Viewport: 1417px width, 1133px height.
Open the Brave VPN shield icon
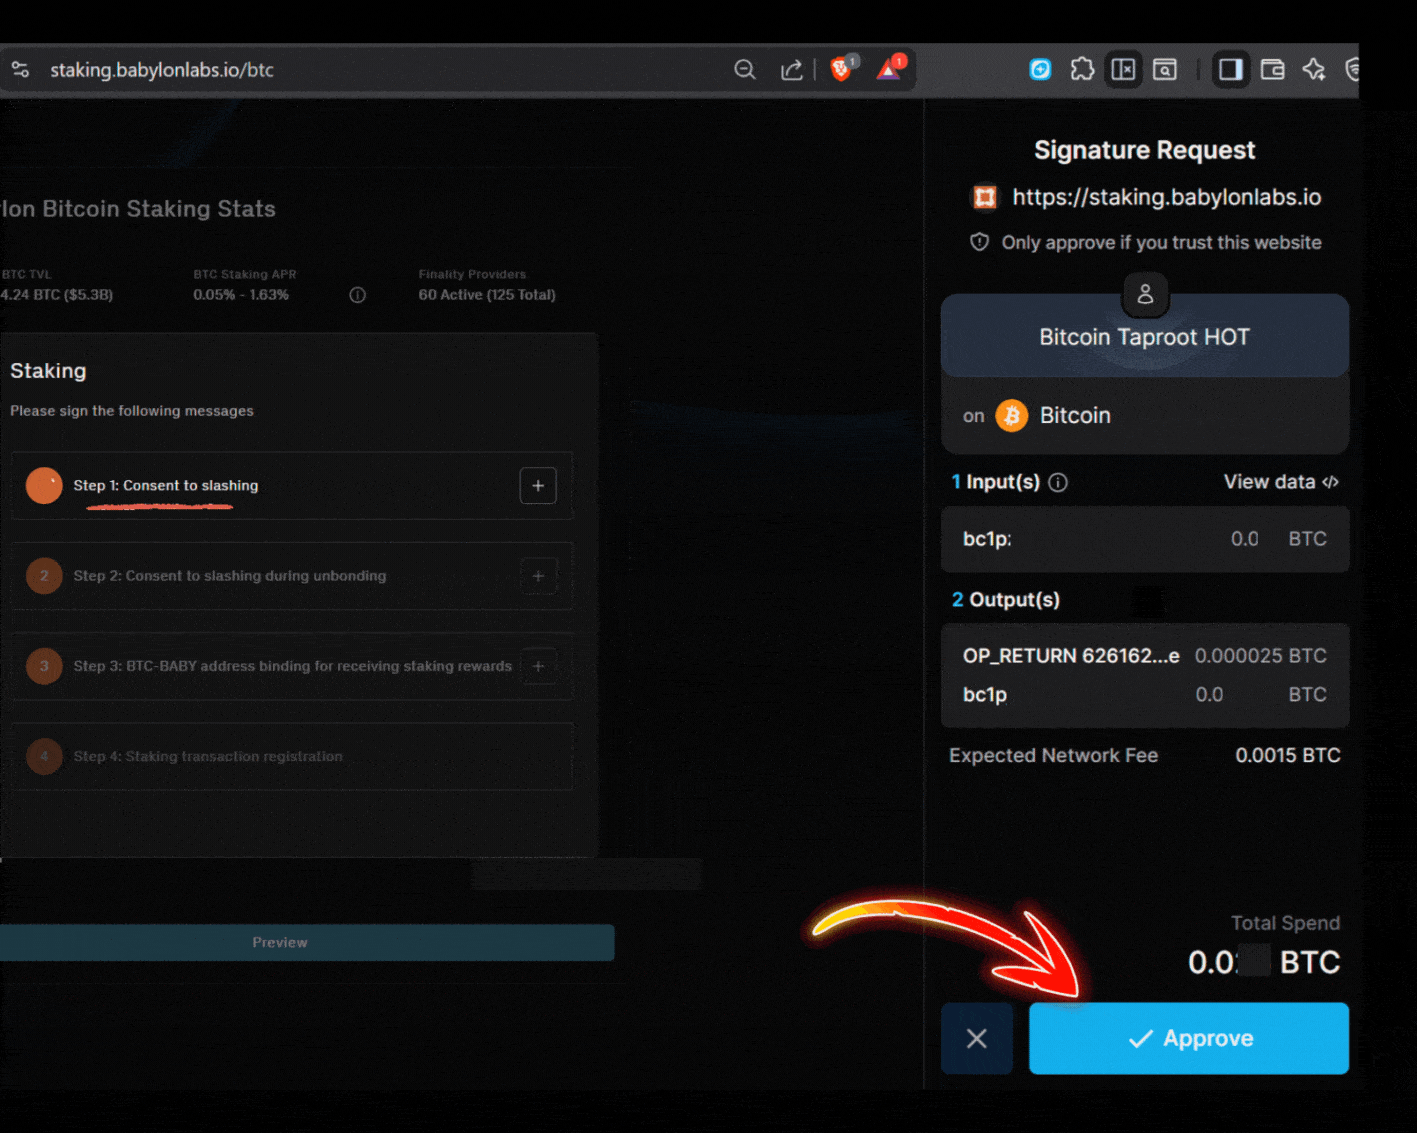(1355, 69)
